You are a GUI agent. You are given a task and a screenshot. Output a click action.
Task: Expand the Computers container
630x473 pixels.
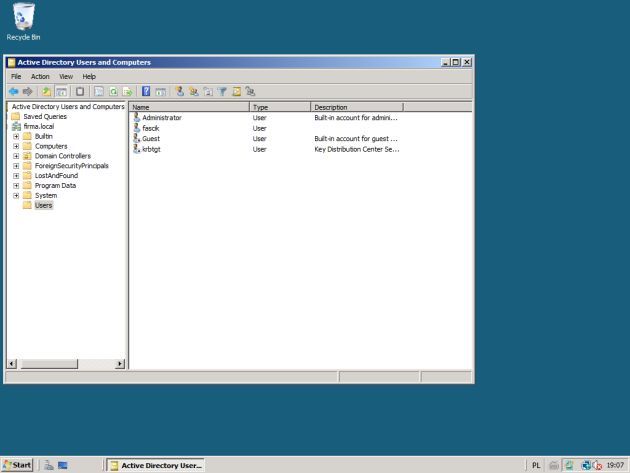[16, 146]
